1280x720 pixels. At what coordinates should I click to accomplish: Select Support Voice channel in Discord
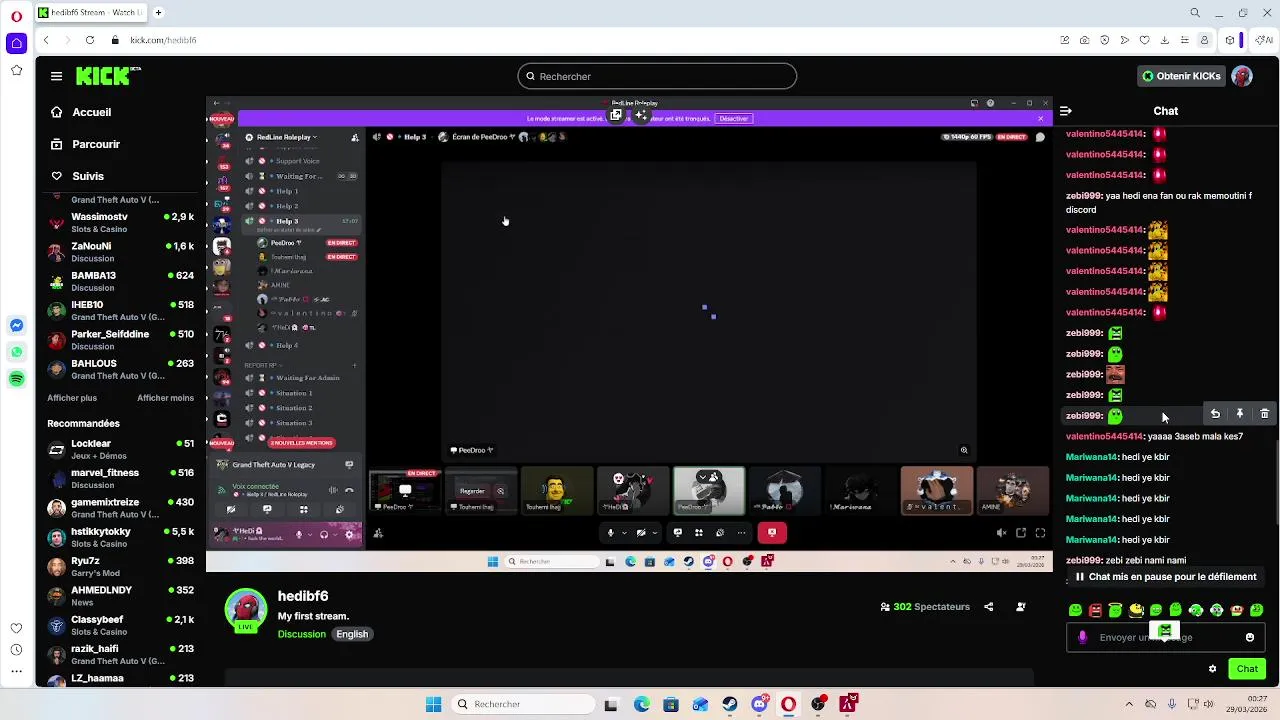pos(297,161)
